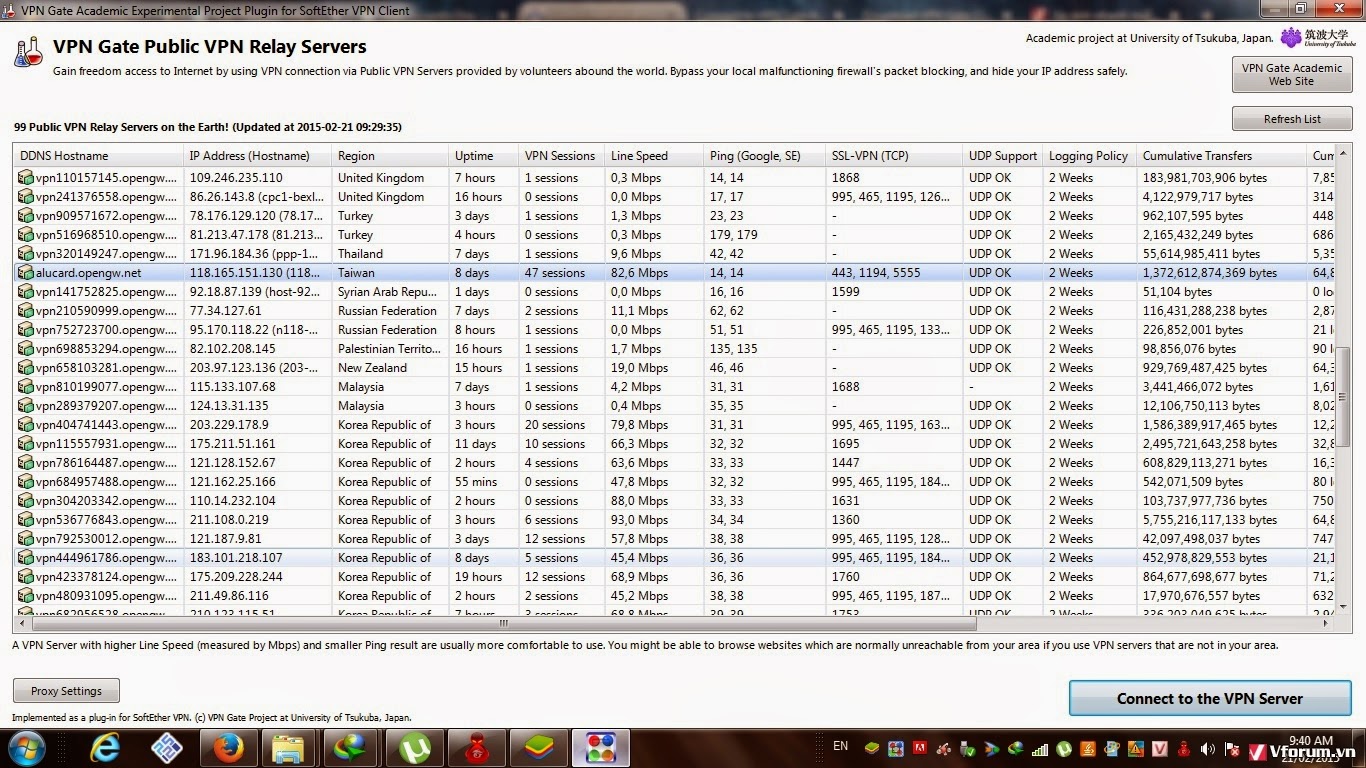Click server icon for vpn289379207 row

click(x=26, y=406)
